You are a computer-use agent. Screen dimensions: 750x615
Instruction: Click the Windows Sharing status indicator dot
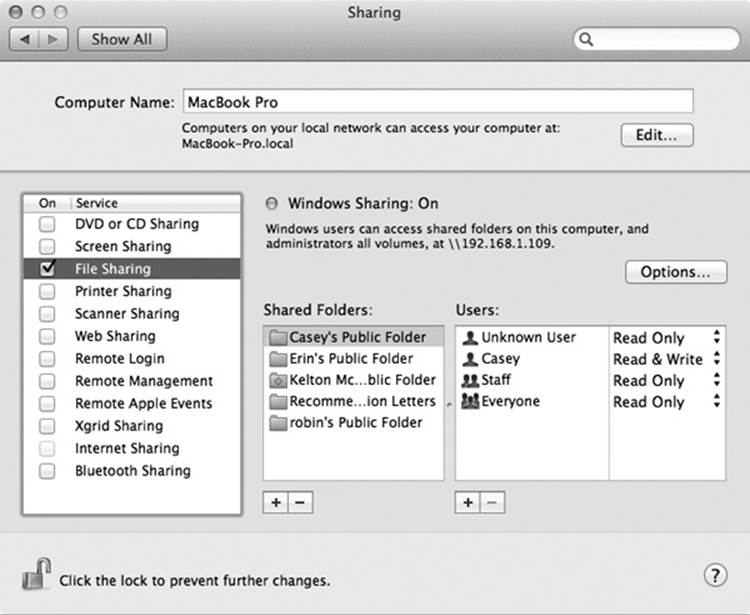tap(272, 204)
